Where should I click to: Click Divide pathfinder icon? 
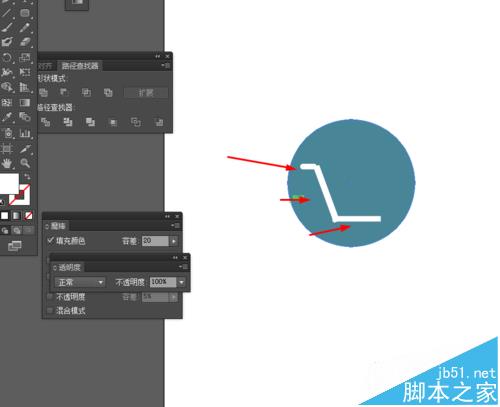[46, 122]
